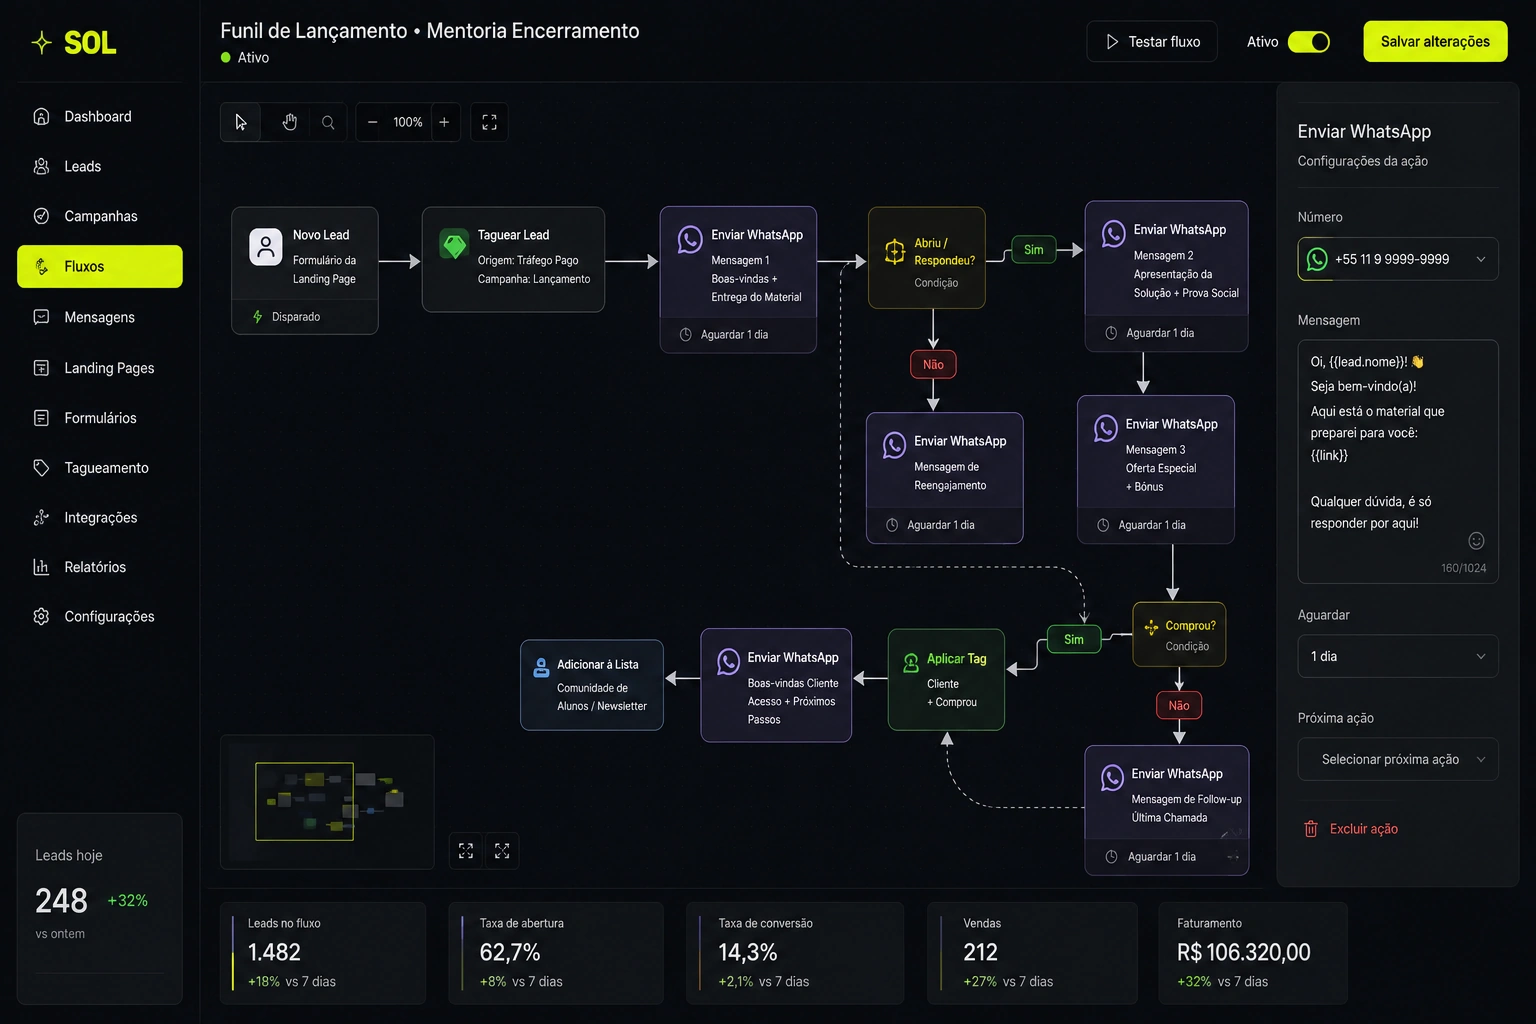1536x1024 pixels.
Task: Click the Taguear Lead green tag icon
Action: click(x=455, y=244)
